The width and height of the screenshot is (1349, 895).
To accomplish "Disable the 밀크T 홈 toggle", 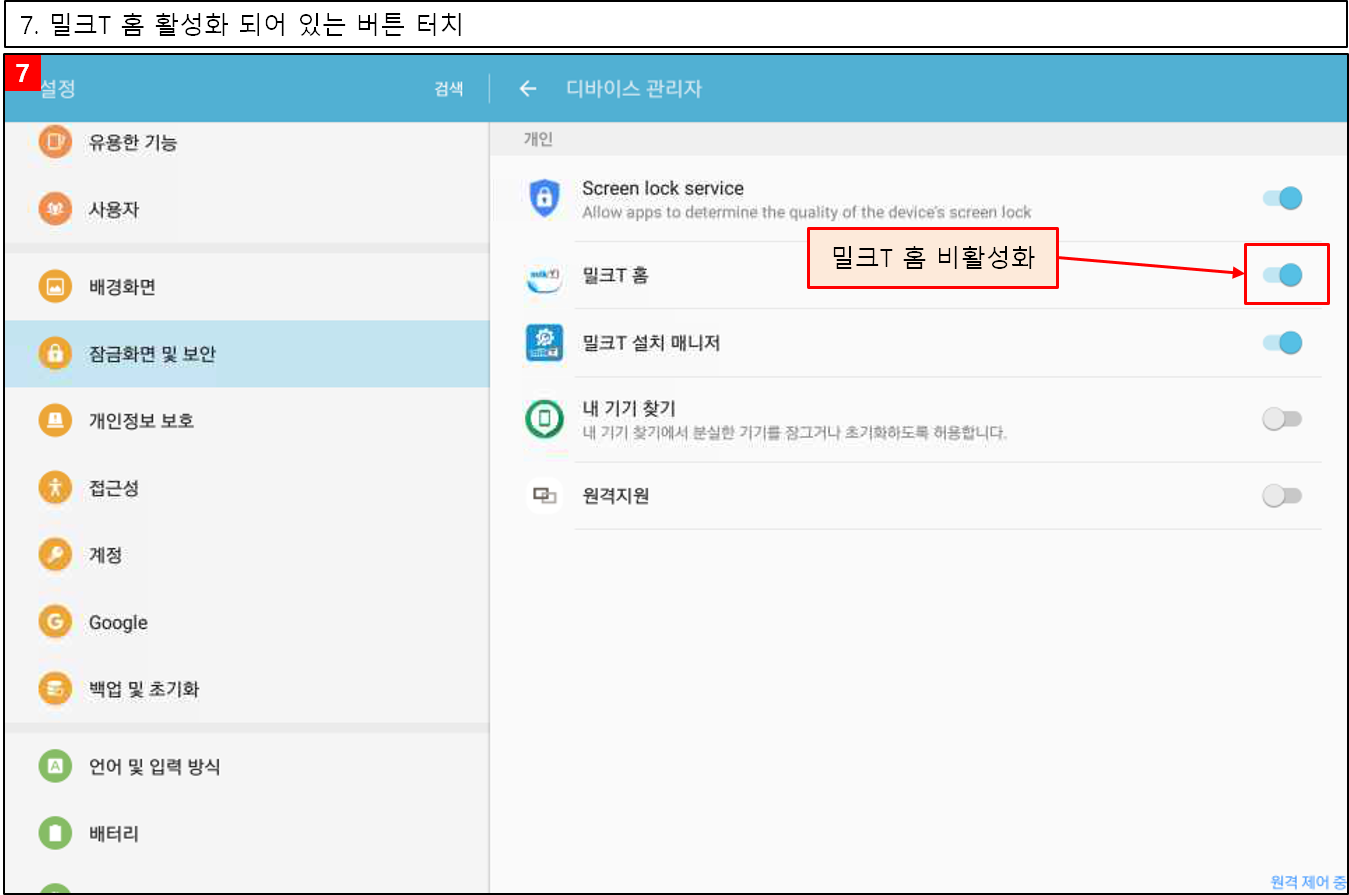I will [x=1282, y=274].
